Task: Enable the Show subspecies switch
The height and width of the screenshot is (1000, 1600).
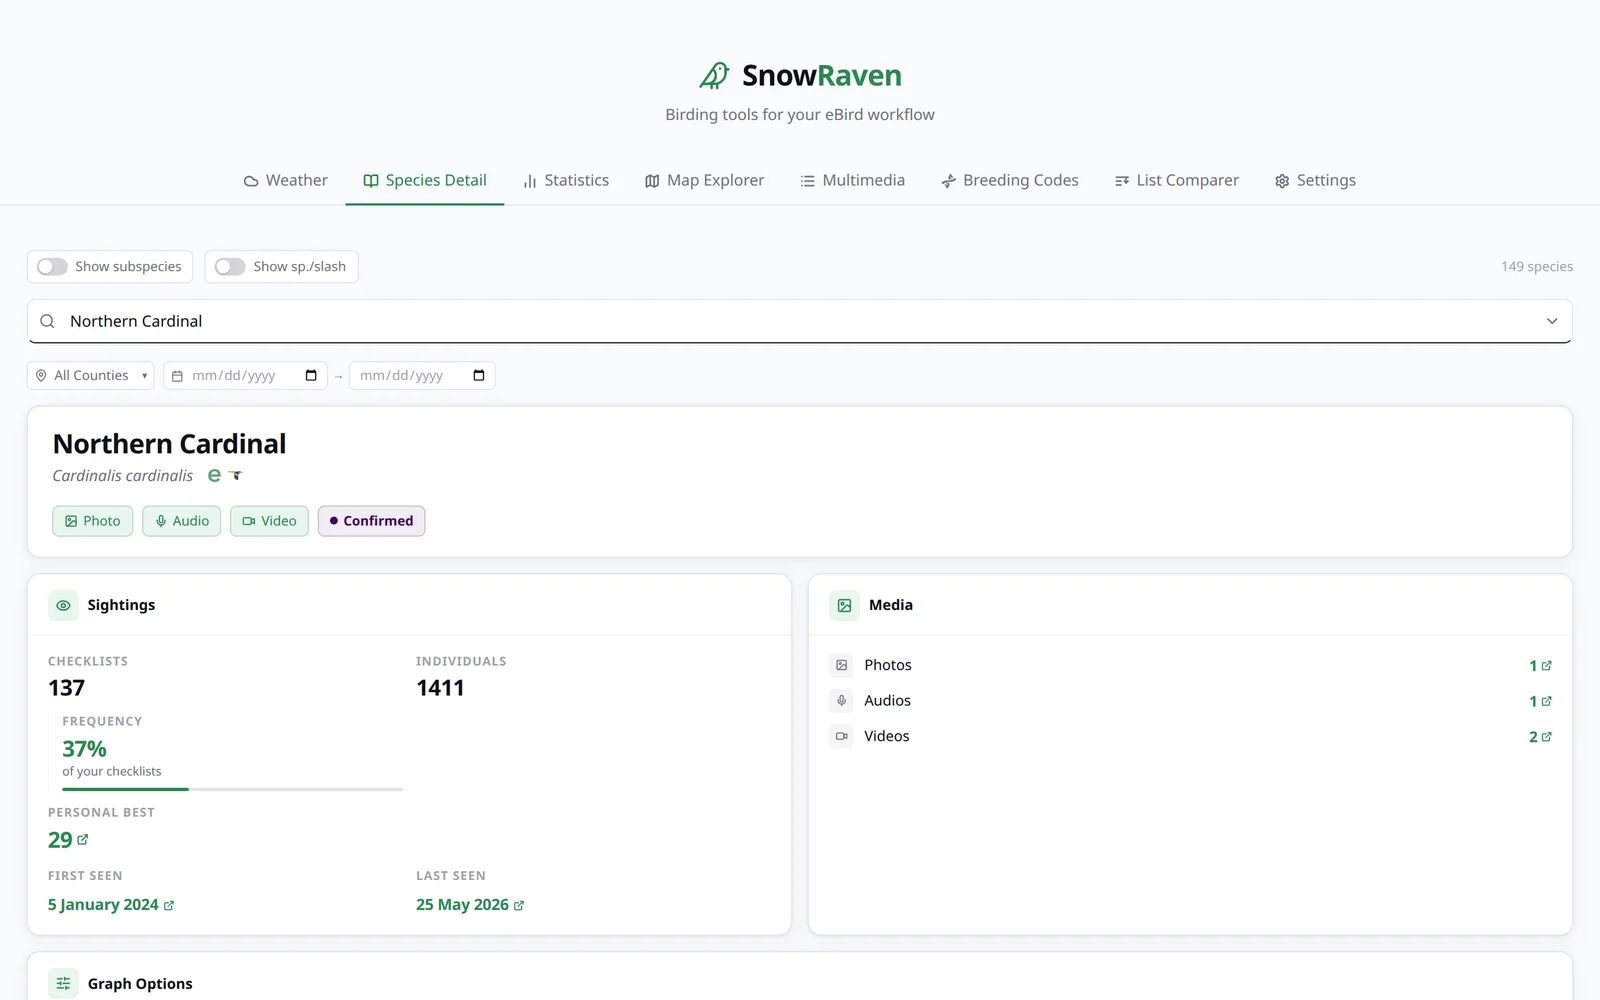Action: [52, 267]
